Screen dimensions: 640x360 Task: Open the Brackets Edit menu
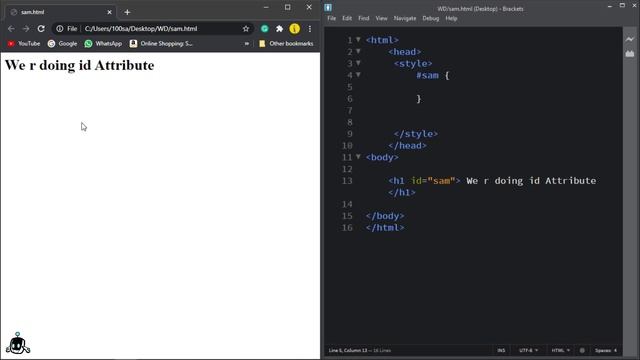347,18
